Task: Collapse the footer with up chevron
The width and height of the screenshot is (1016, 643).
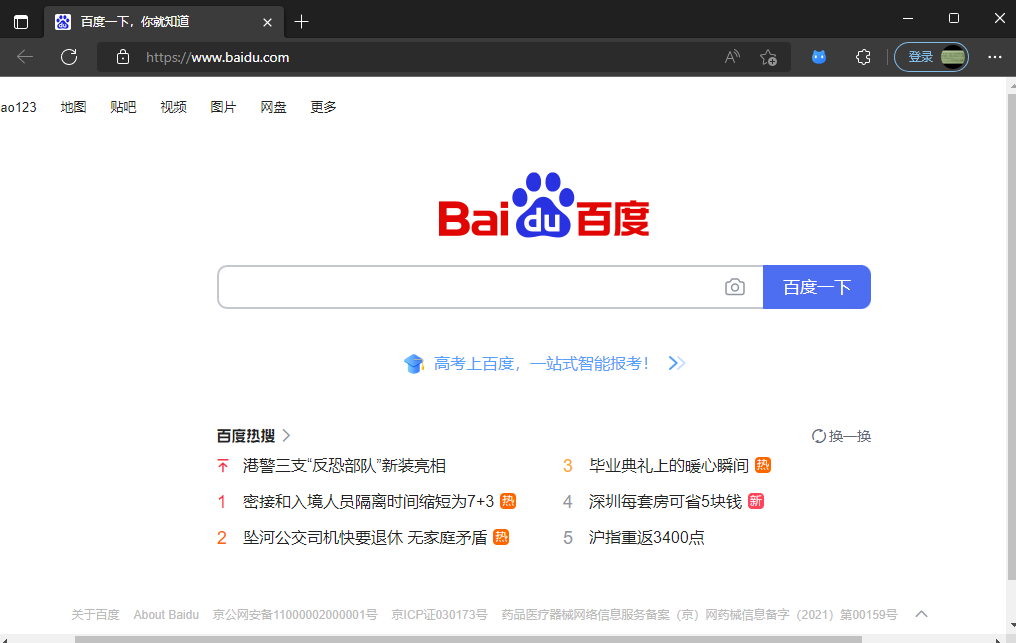Action: (x=921, y=614)
